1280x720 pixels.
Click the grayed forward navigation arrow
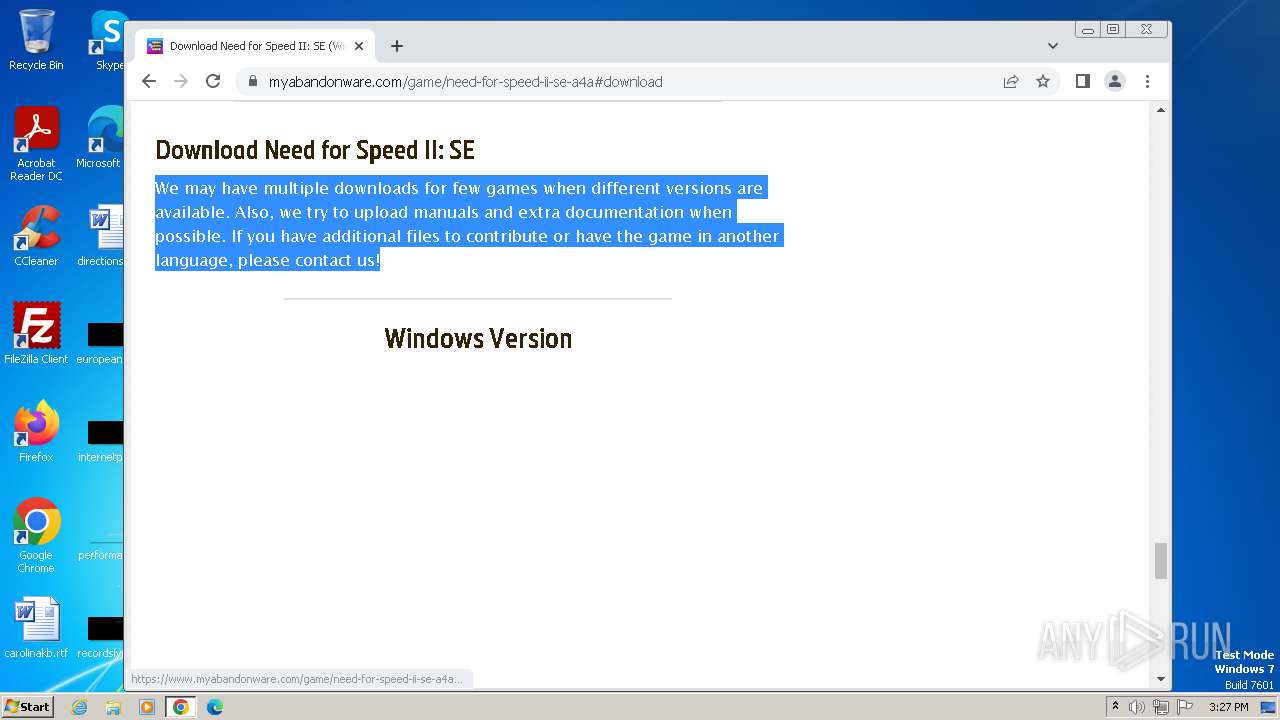click(x=181, y=82)
